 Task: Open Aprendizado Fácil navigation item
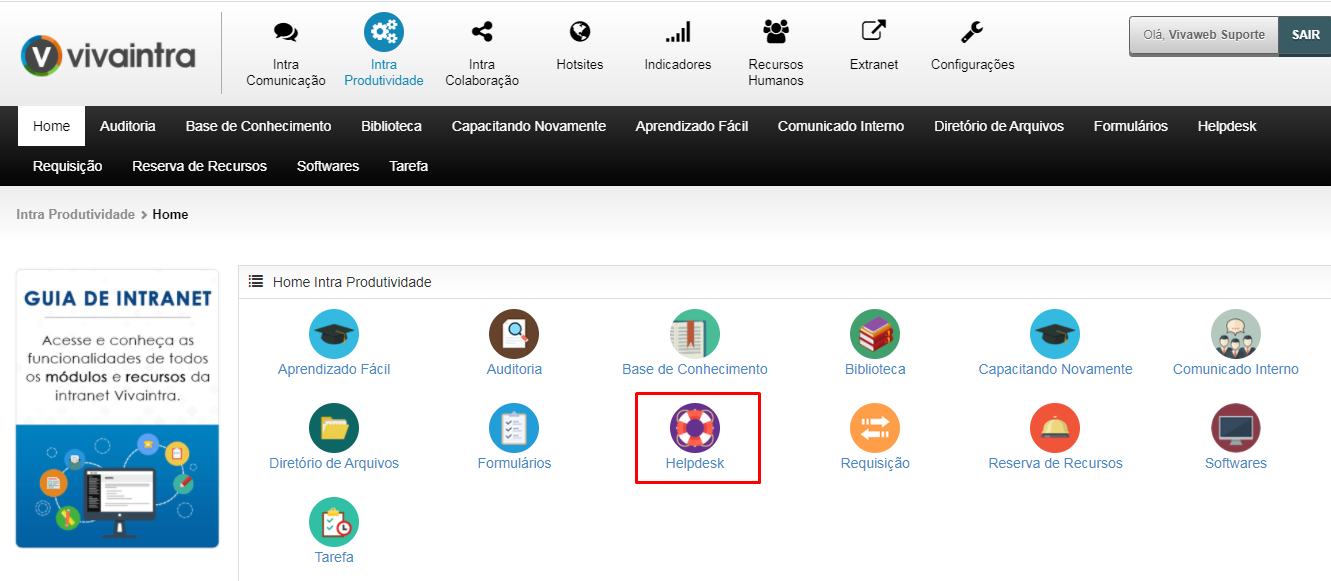click(x=692, y=126)
